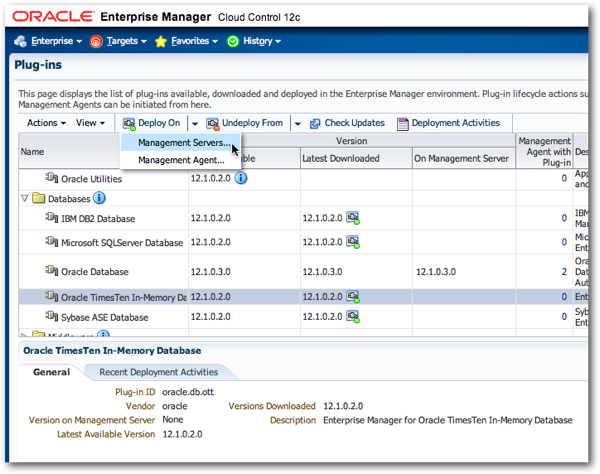Open the Enterprise menu

(56, 41)
